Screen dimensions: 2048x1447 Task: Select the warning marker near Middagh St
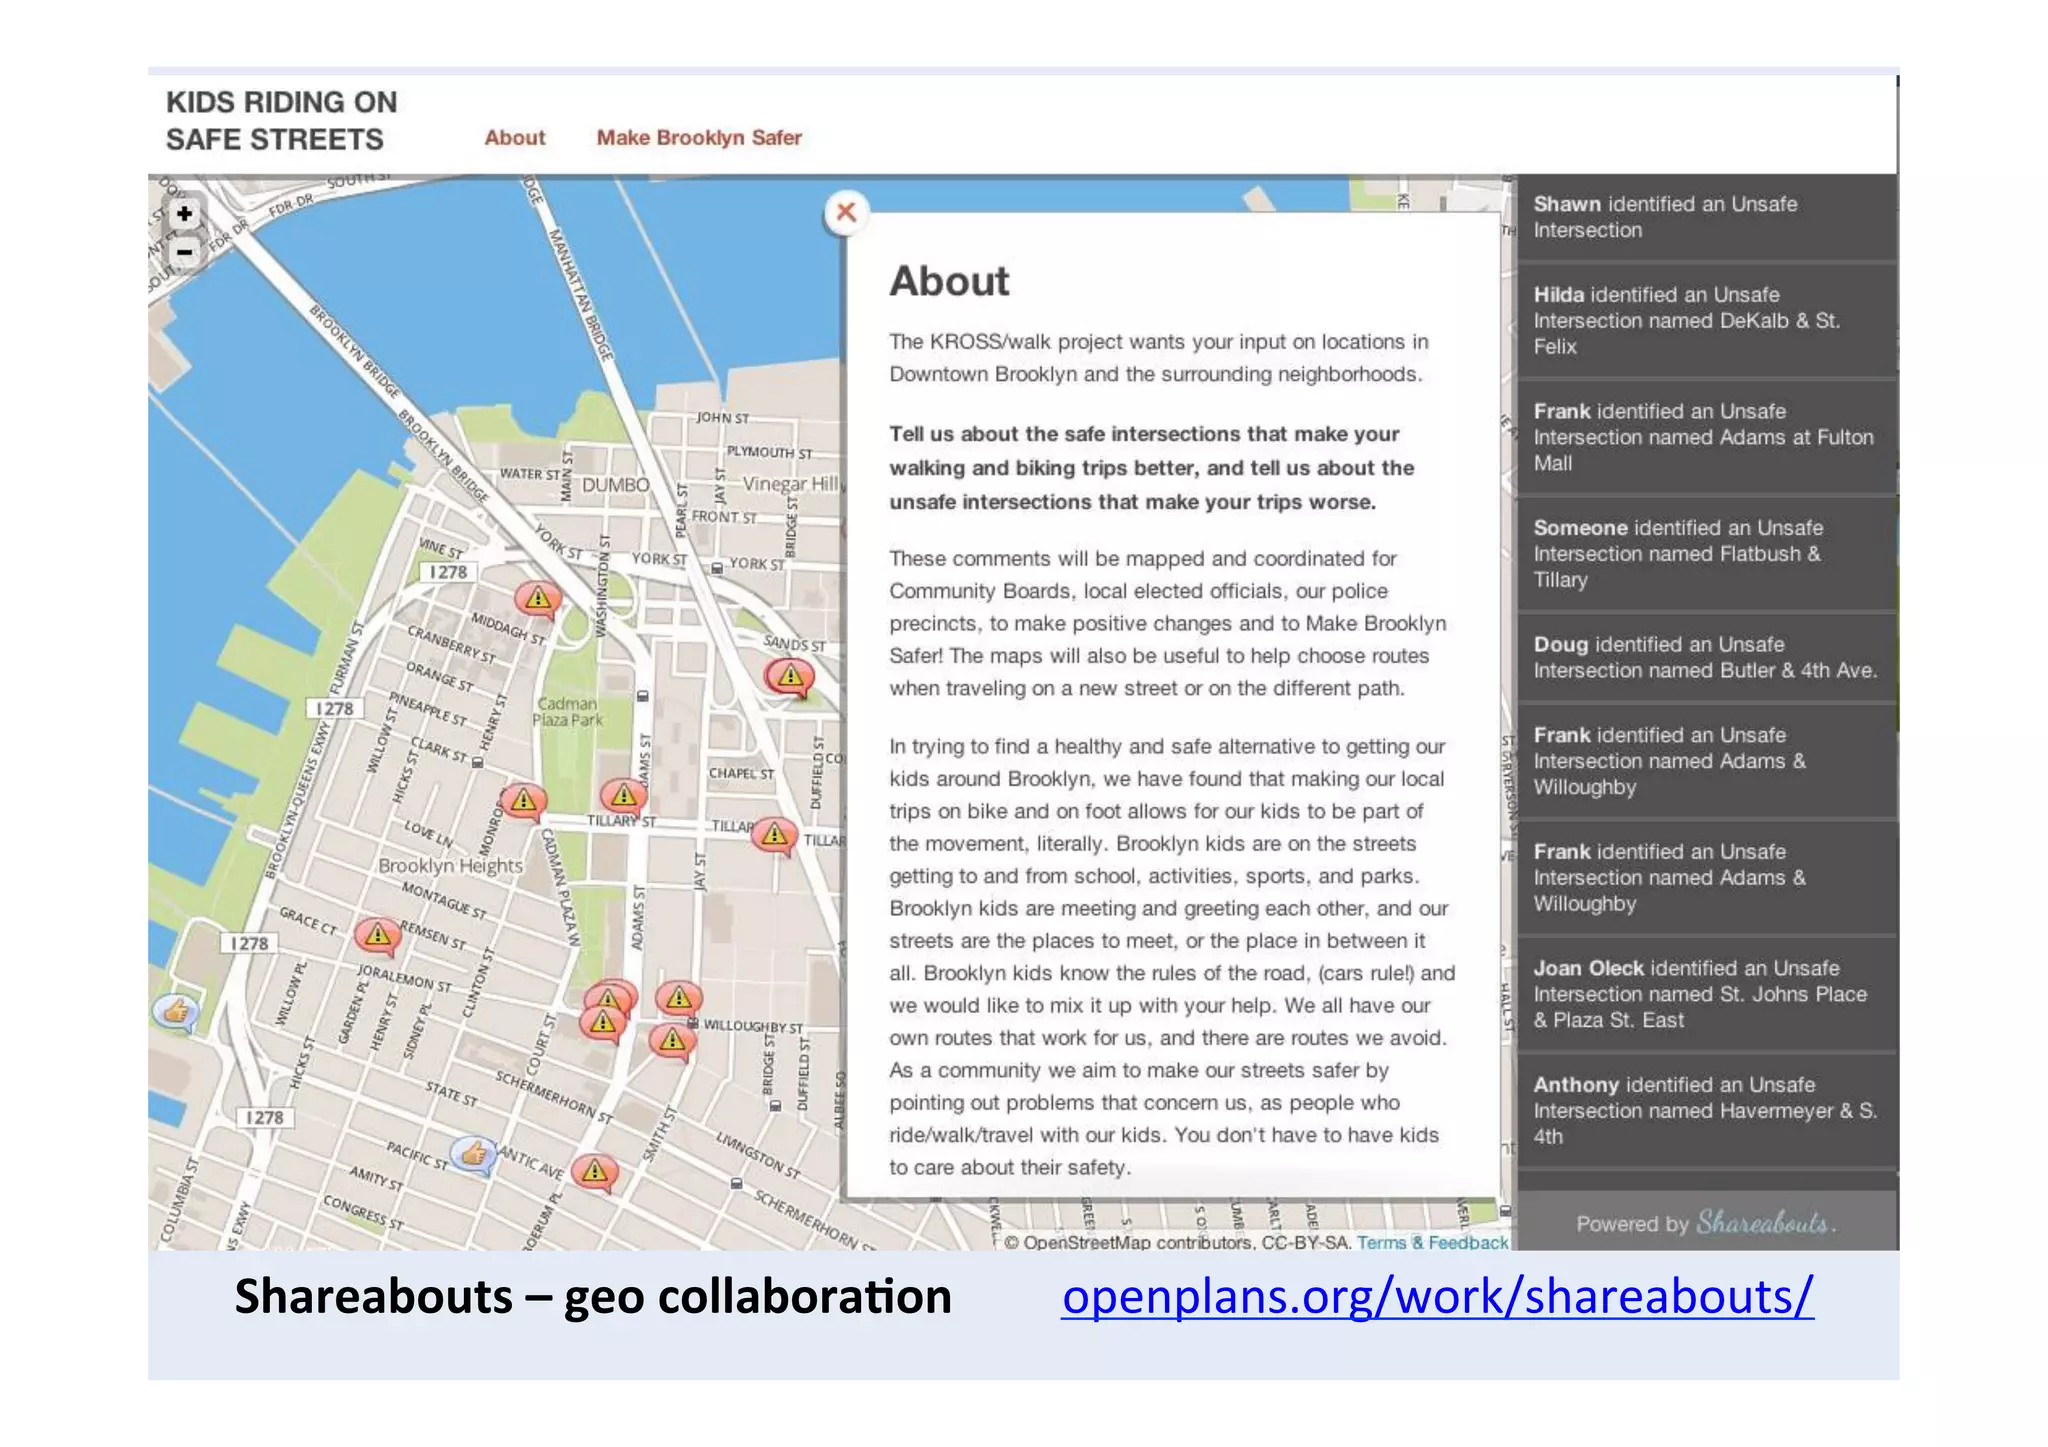pyautogui.click(x=538, y=599)
